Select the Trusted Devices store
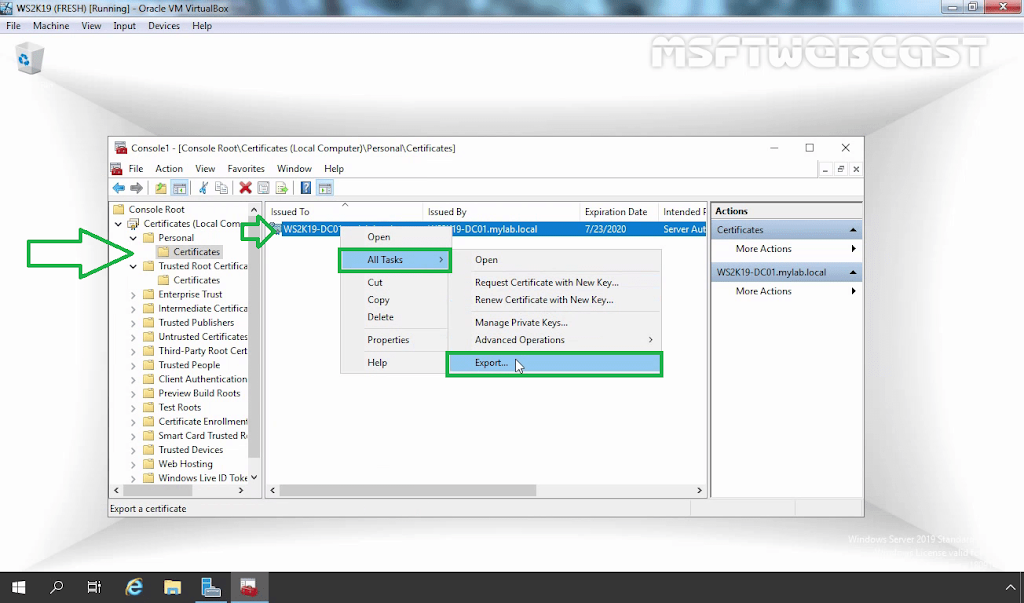This screenshot has width=1024, height=603. click(x=191, y=450)
